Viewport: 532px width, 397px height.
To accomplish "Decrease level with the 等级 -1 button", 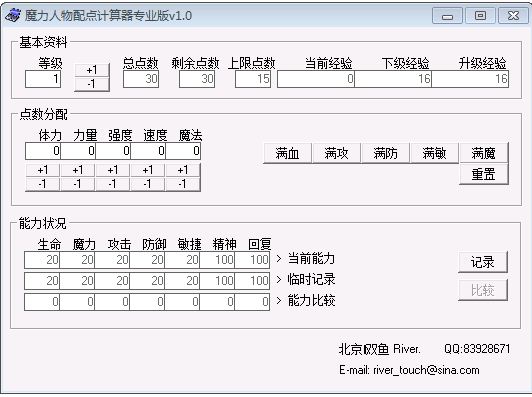I will 92,84.
